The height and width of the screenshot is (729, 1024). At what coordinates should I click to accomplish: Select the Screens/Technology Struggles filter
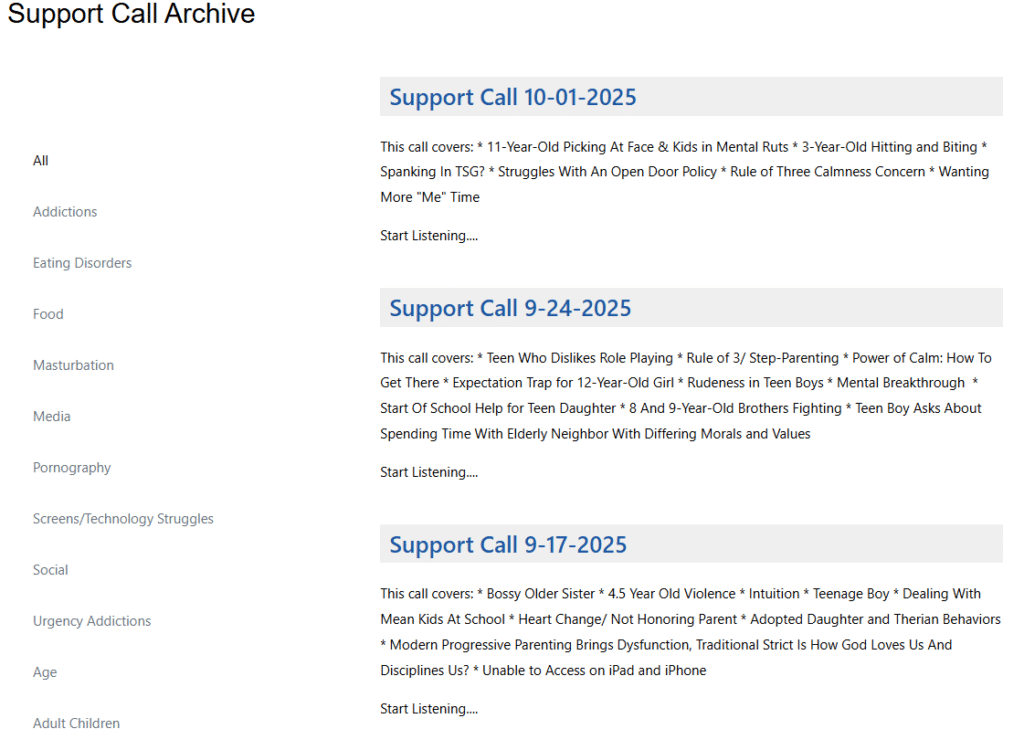point(123,518)
